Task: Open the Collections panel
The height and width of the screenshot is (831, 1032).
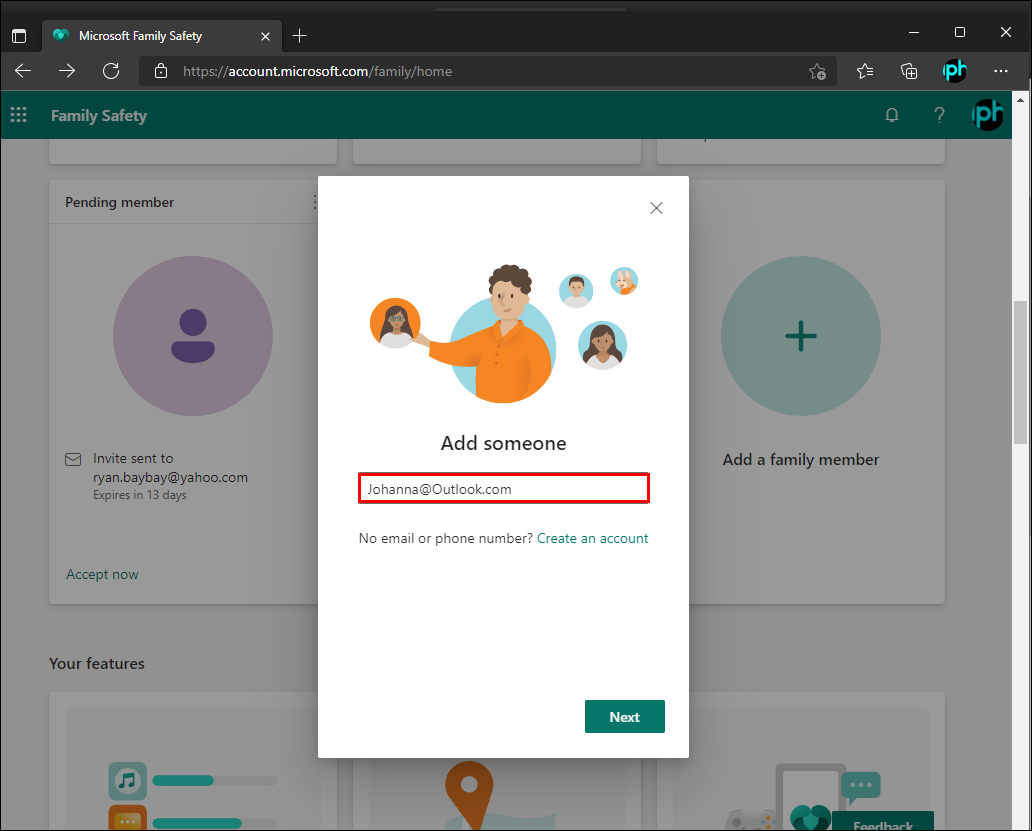Action: coord(909,71)
